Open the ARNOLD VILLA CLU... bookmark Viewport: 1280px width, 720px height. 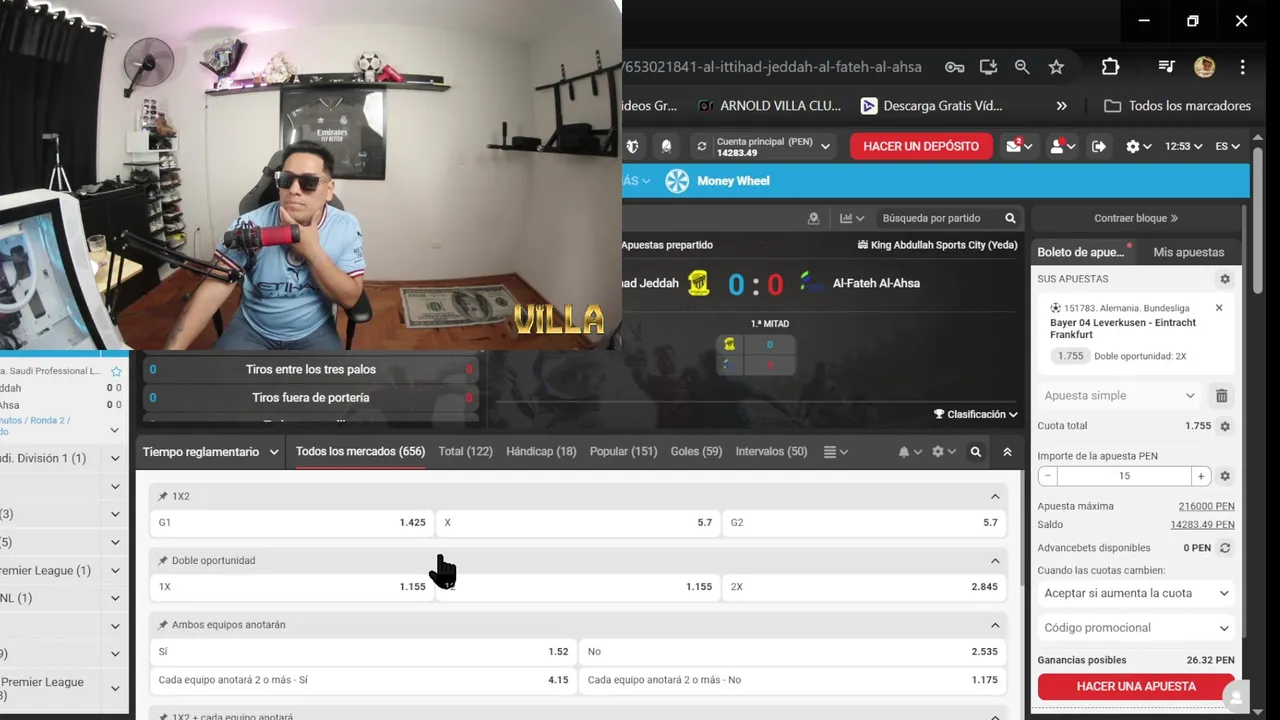point(769,106)
